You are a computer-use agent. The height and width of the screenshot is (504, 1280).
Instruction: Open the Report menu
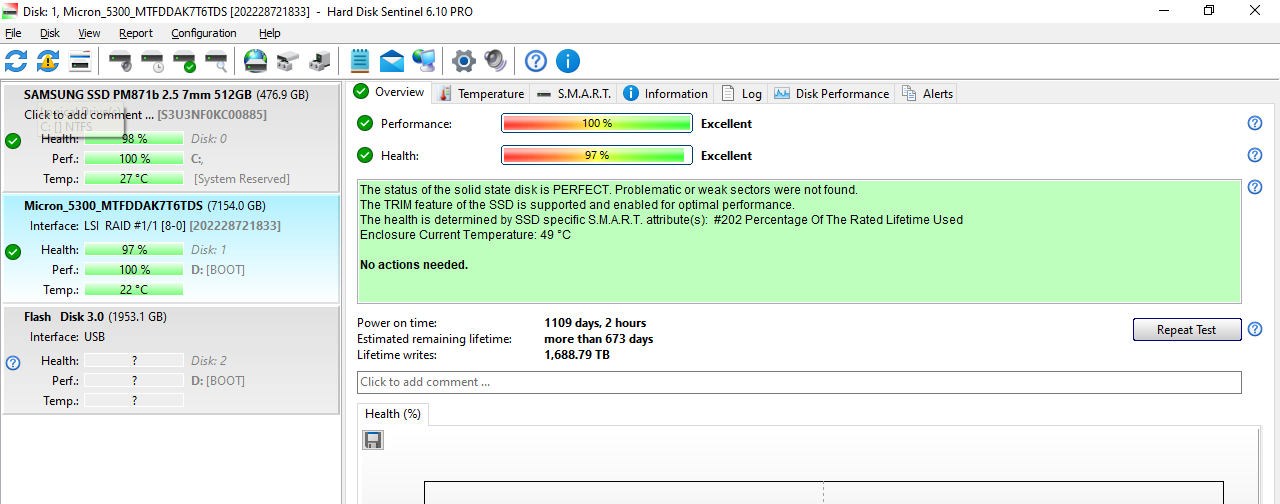pos(136,33)
